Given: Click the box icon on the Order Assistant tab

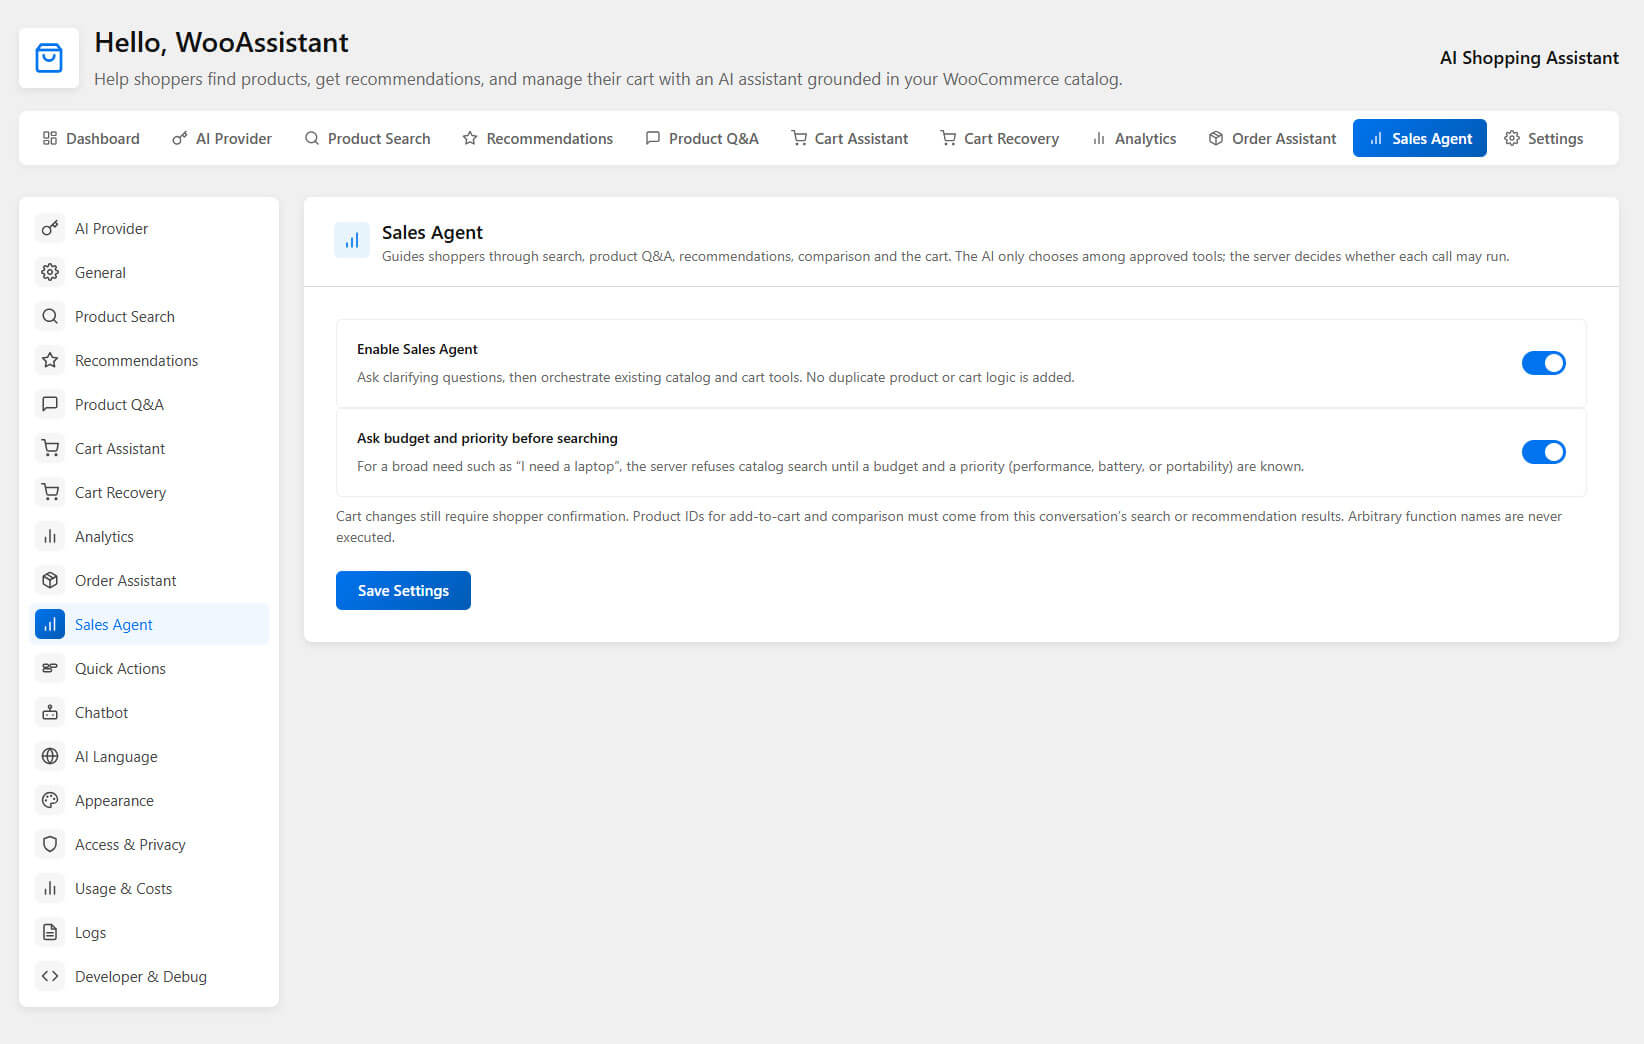Looking at the screenshot, I should [1216, 139].
